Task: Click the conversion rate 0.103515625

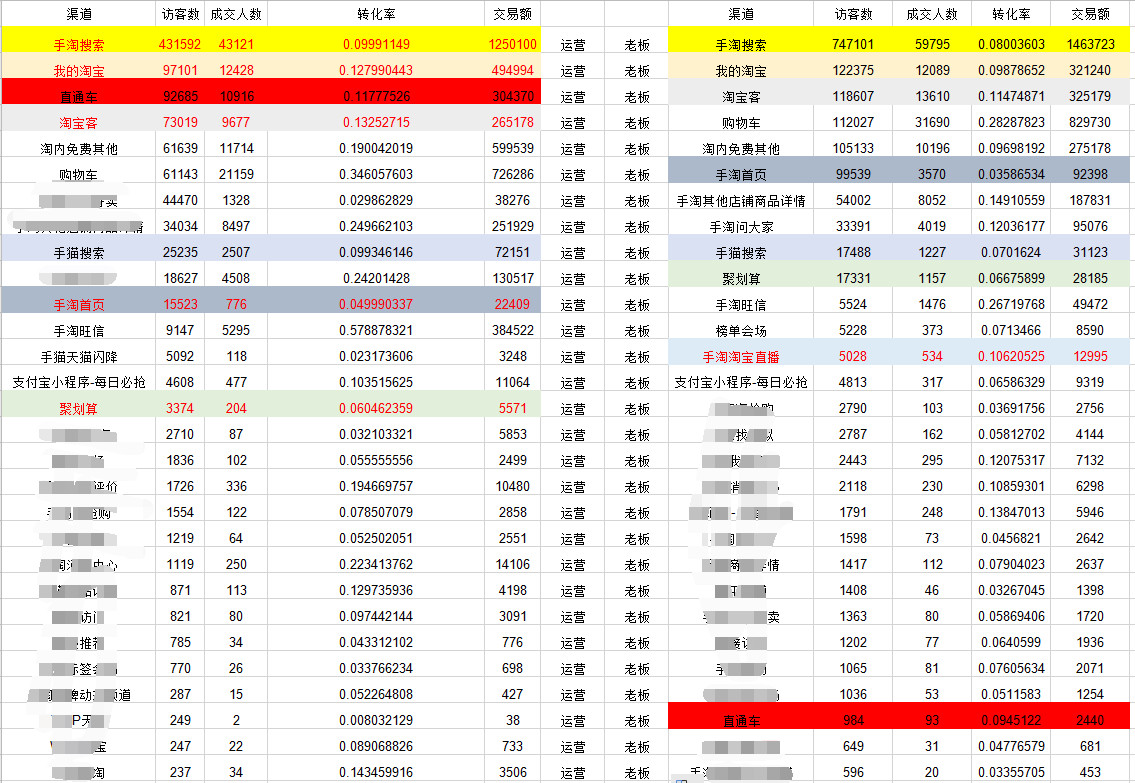Action: coord(376,383)
